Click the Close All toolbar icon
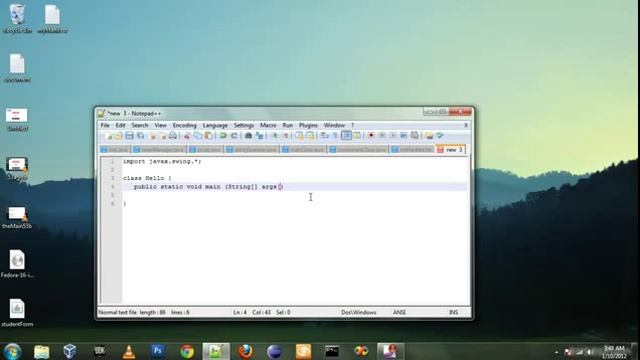 162,136
